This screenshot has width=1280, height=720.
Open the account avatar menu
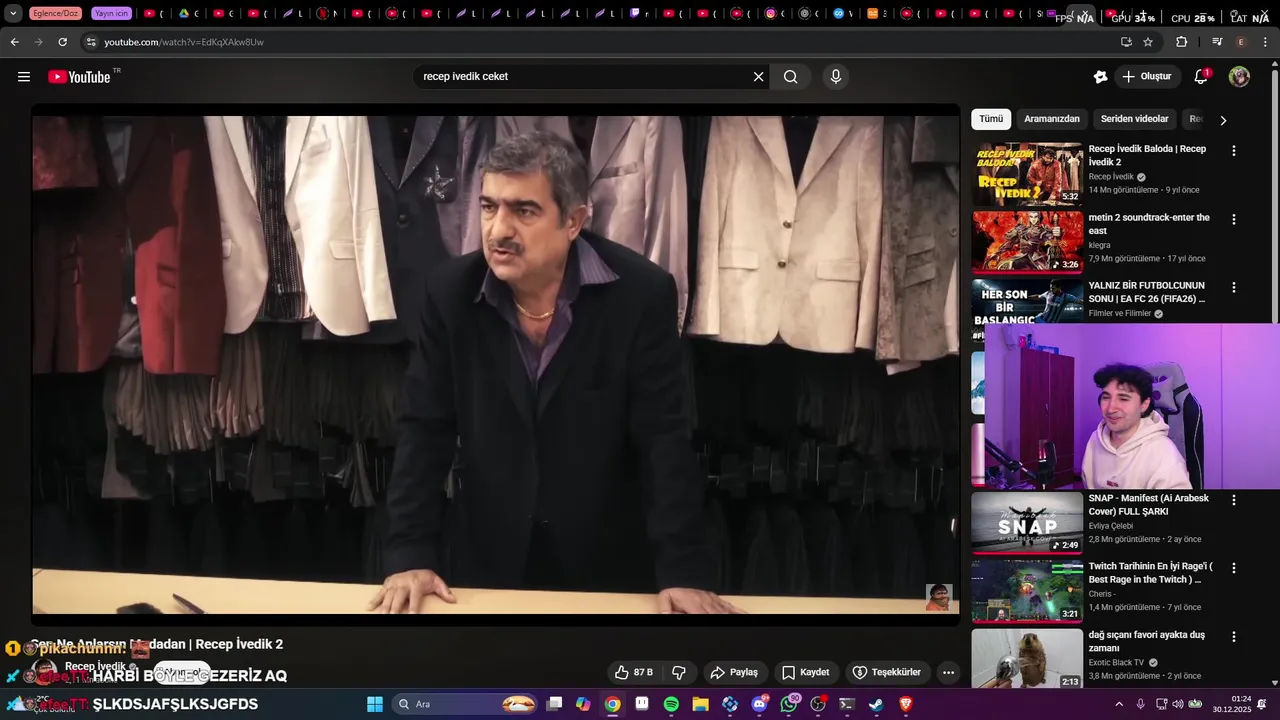tap(1239, 77)
